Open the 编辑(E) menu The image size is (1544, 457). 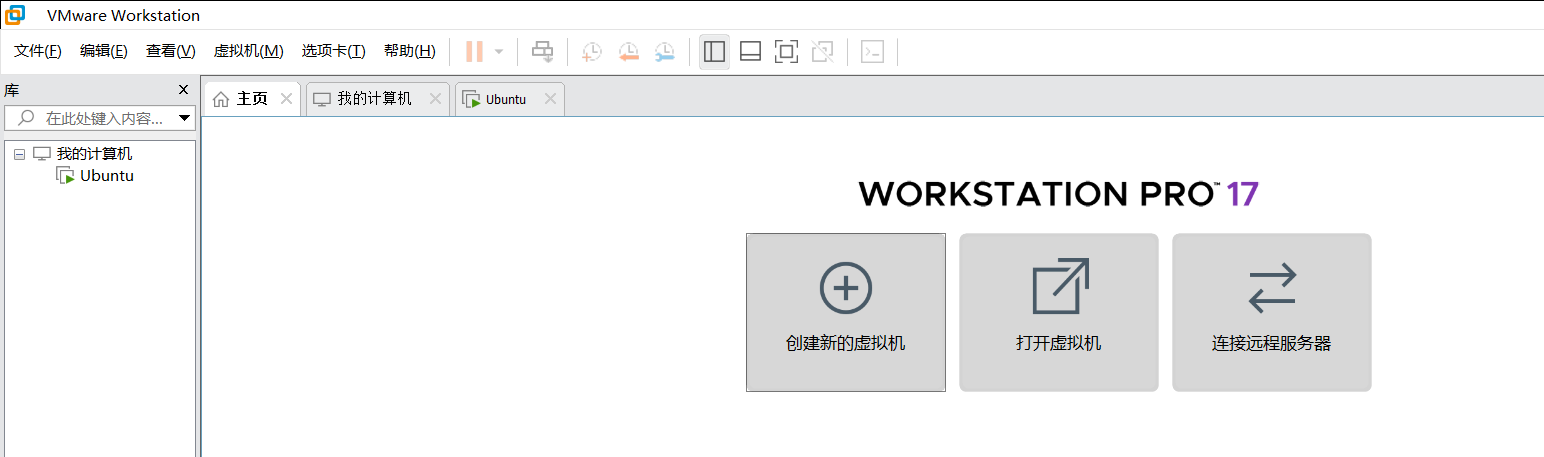104,51
